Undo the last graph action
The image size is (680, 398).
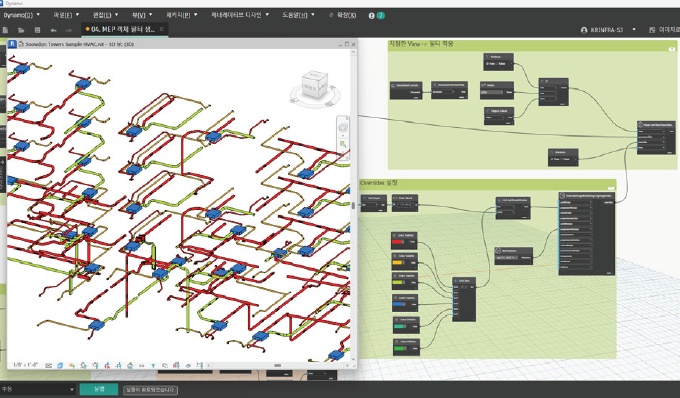(53, 30)
